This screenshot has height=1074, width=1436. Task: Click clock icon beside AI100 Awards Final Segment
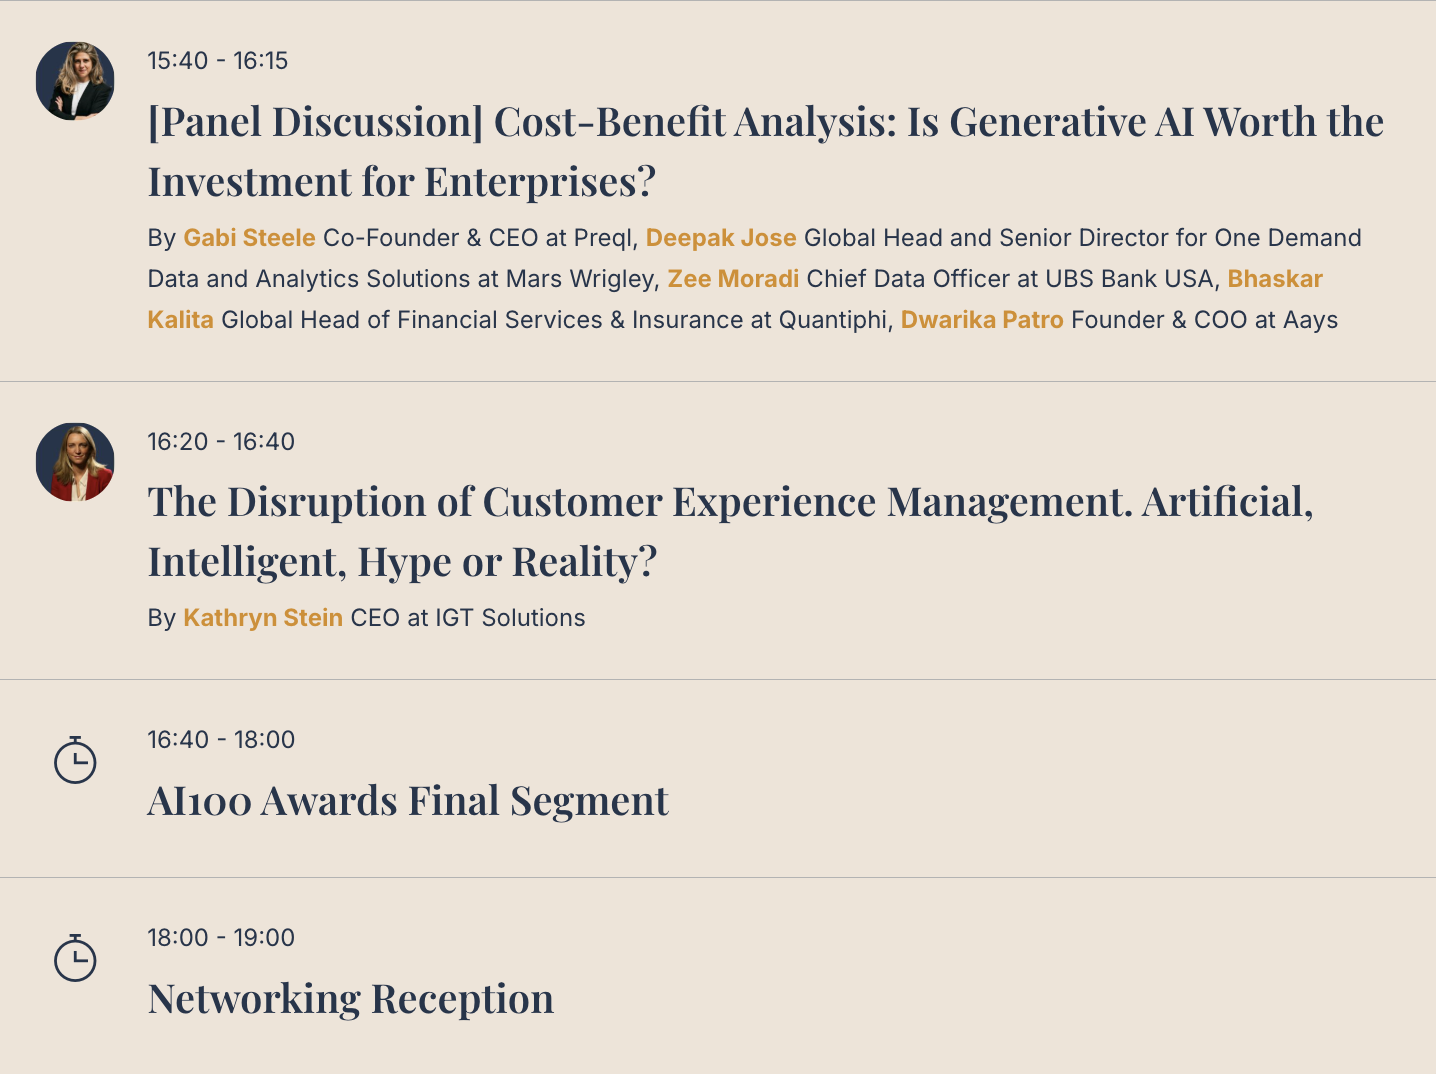pos(75,760)
